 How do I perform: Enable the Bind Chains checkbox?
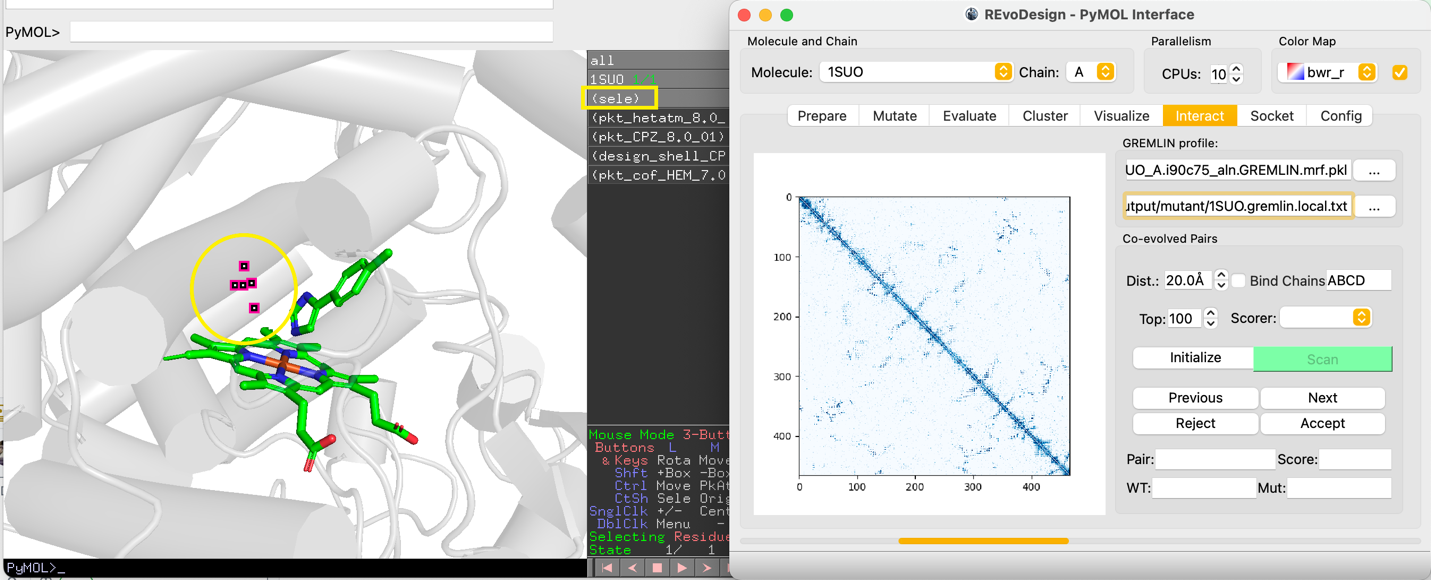pyautogui.click(x=1239, y=281)
